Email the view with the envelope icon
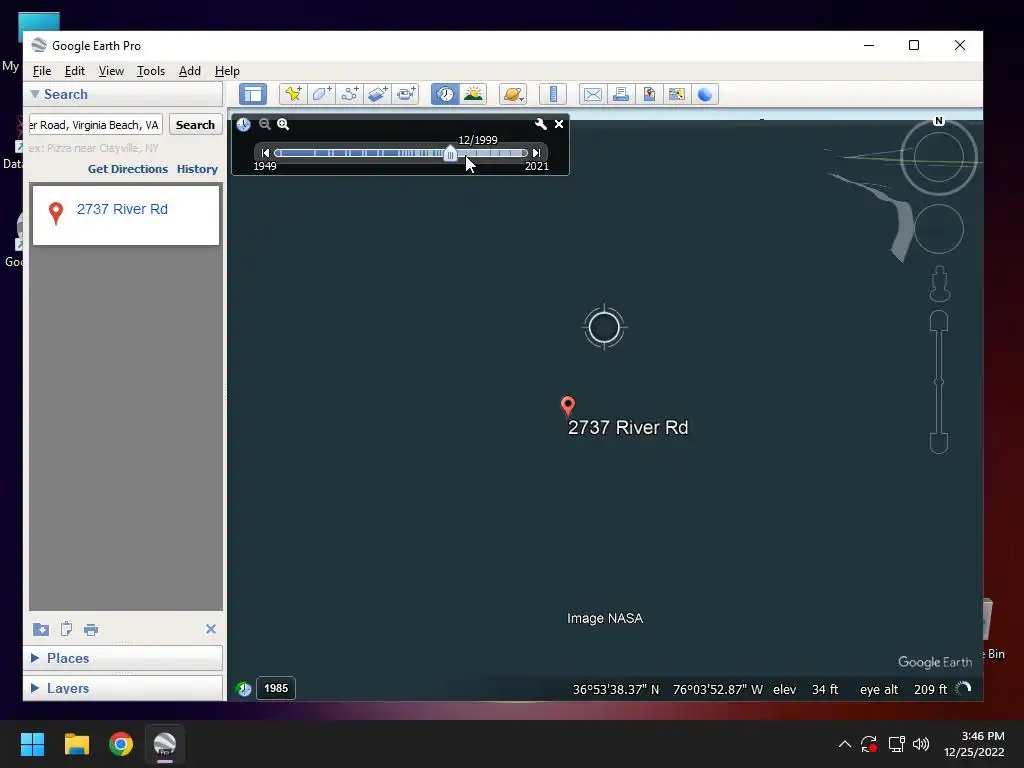The height and width of the screenshot is (768, 1024). (592, 94)
